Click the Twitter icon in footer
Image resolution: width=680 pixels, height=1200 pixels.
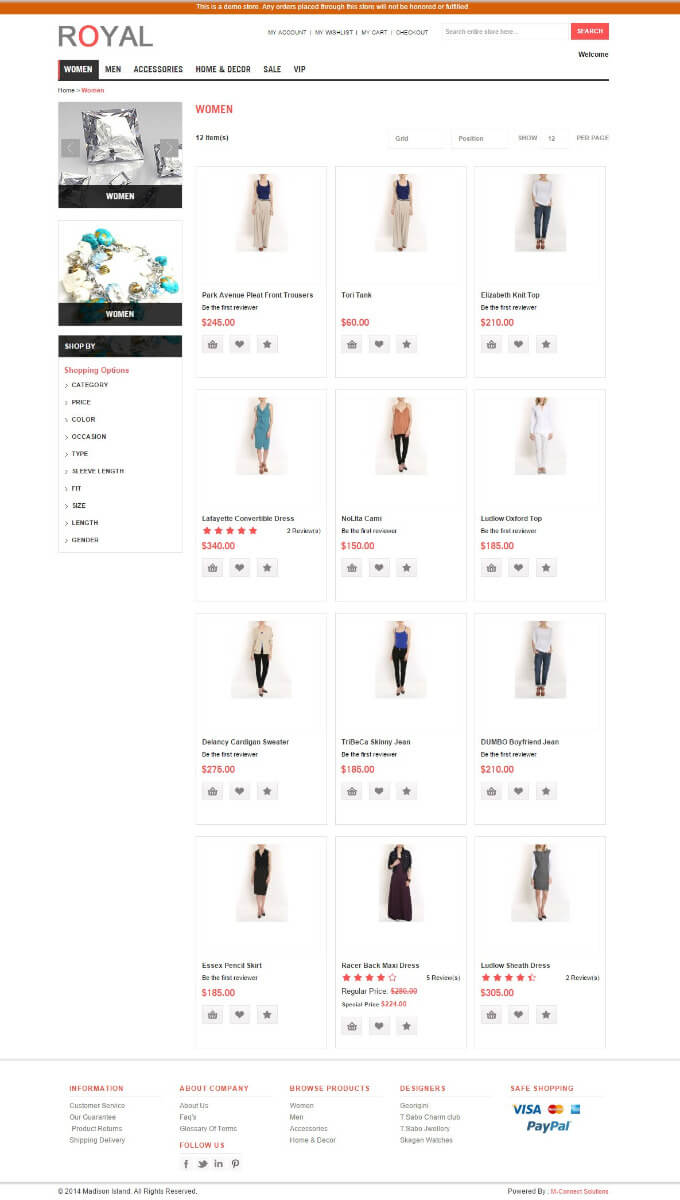click(x=202, y=1163)
